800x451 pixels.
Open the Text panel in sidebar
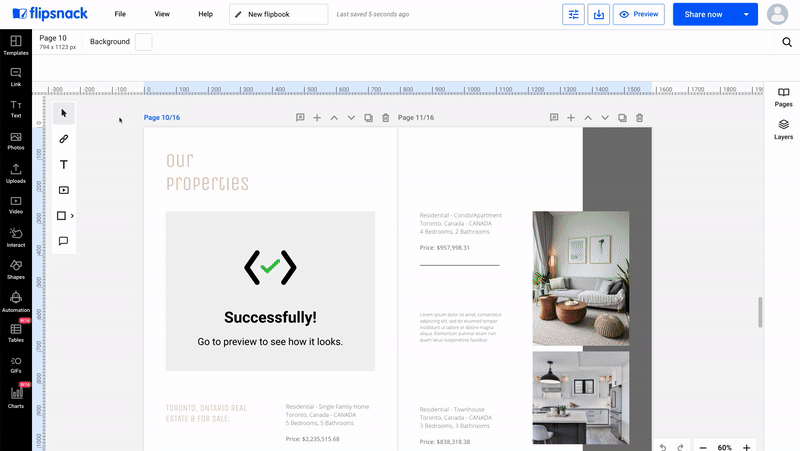coord(16,109)
